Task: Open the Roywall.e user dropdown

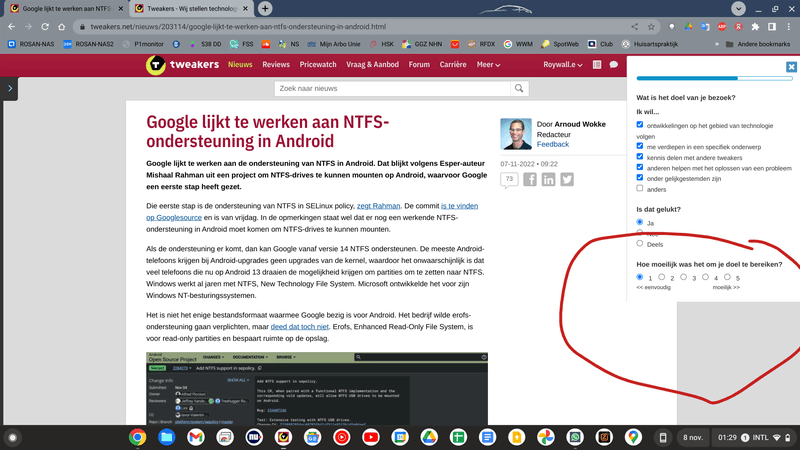Action: point(563,65)
